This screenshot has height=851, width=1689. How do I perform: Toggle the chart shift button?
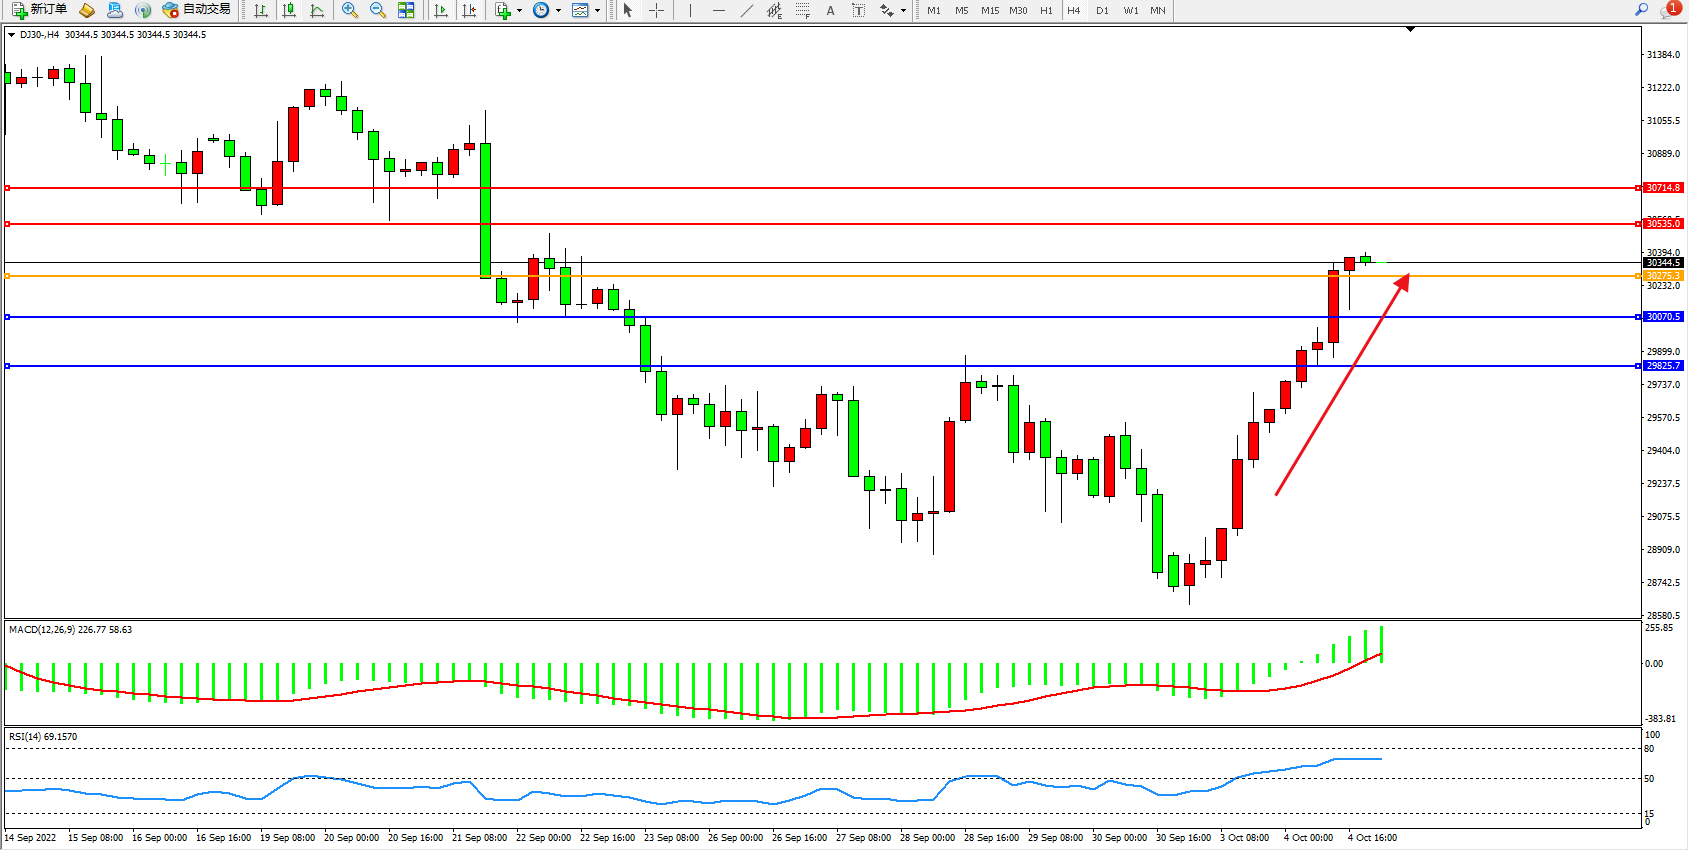(x=469, y=10)
